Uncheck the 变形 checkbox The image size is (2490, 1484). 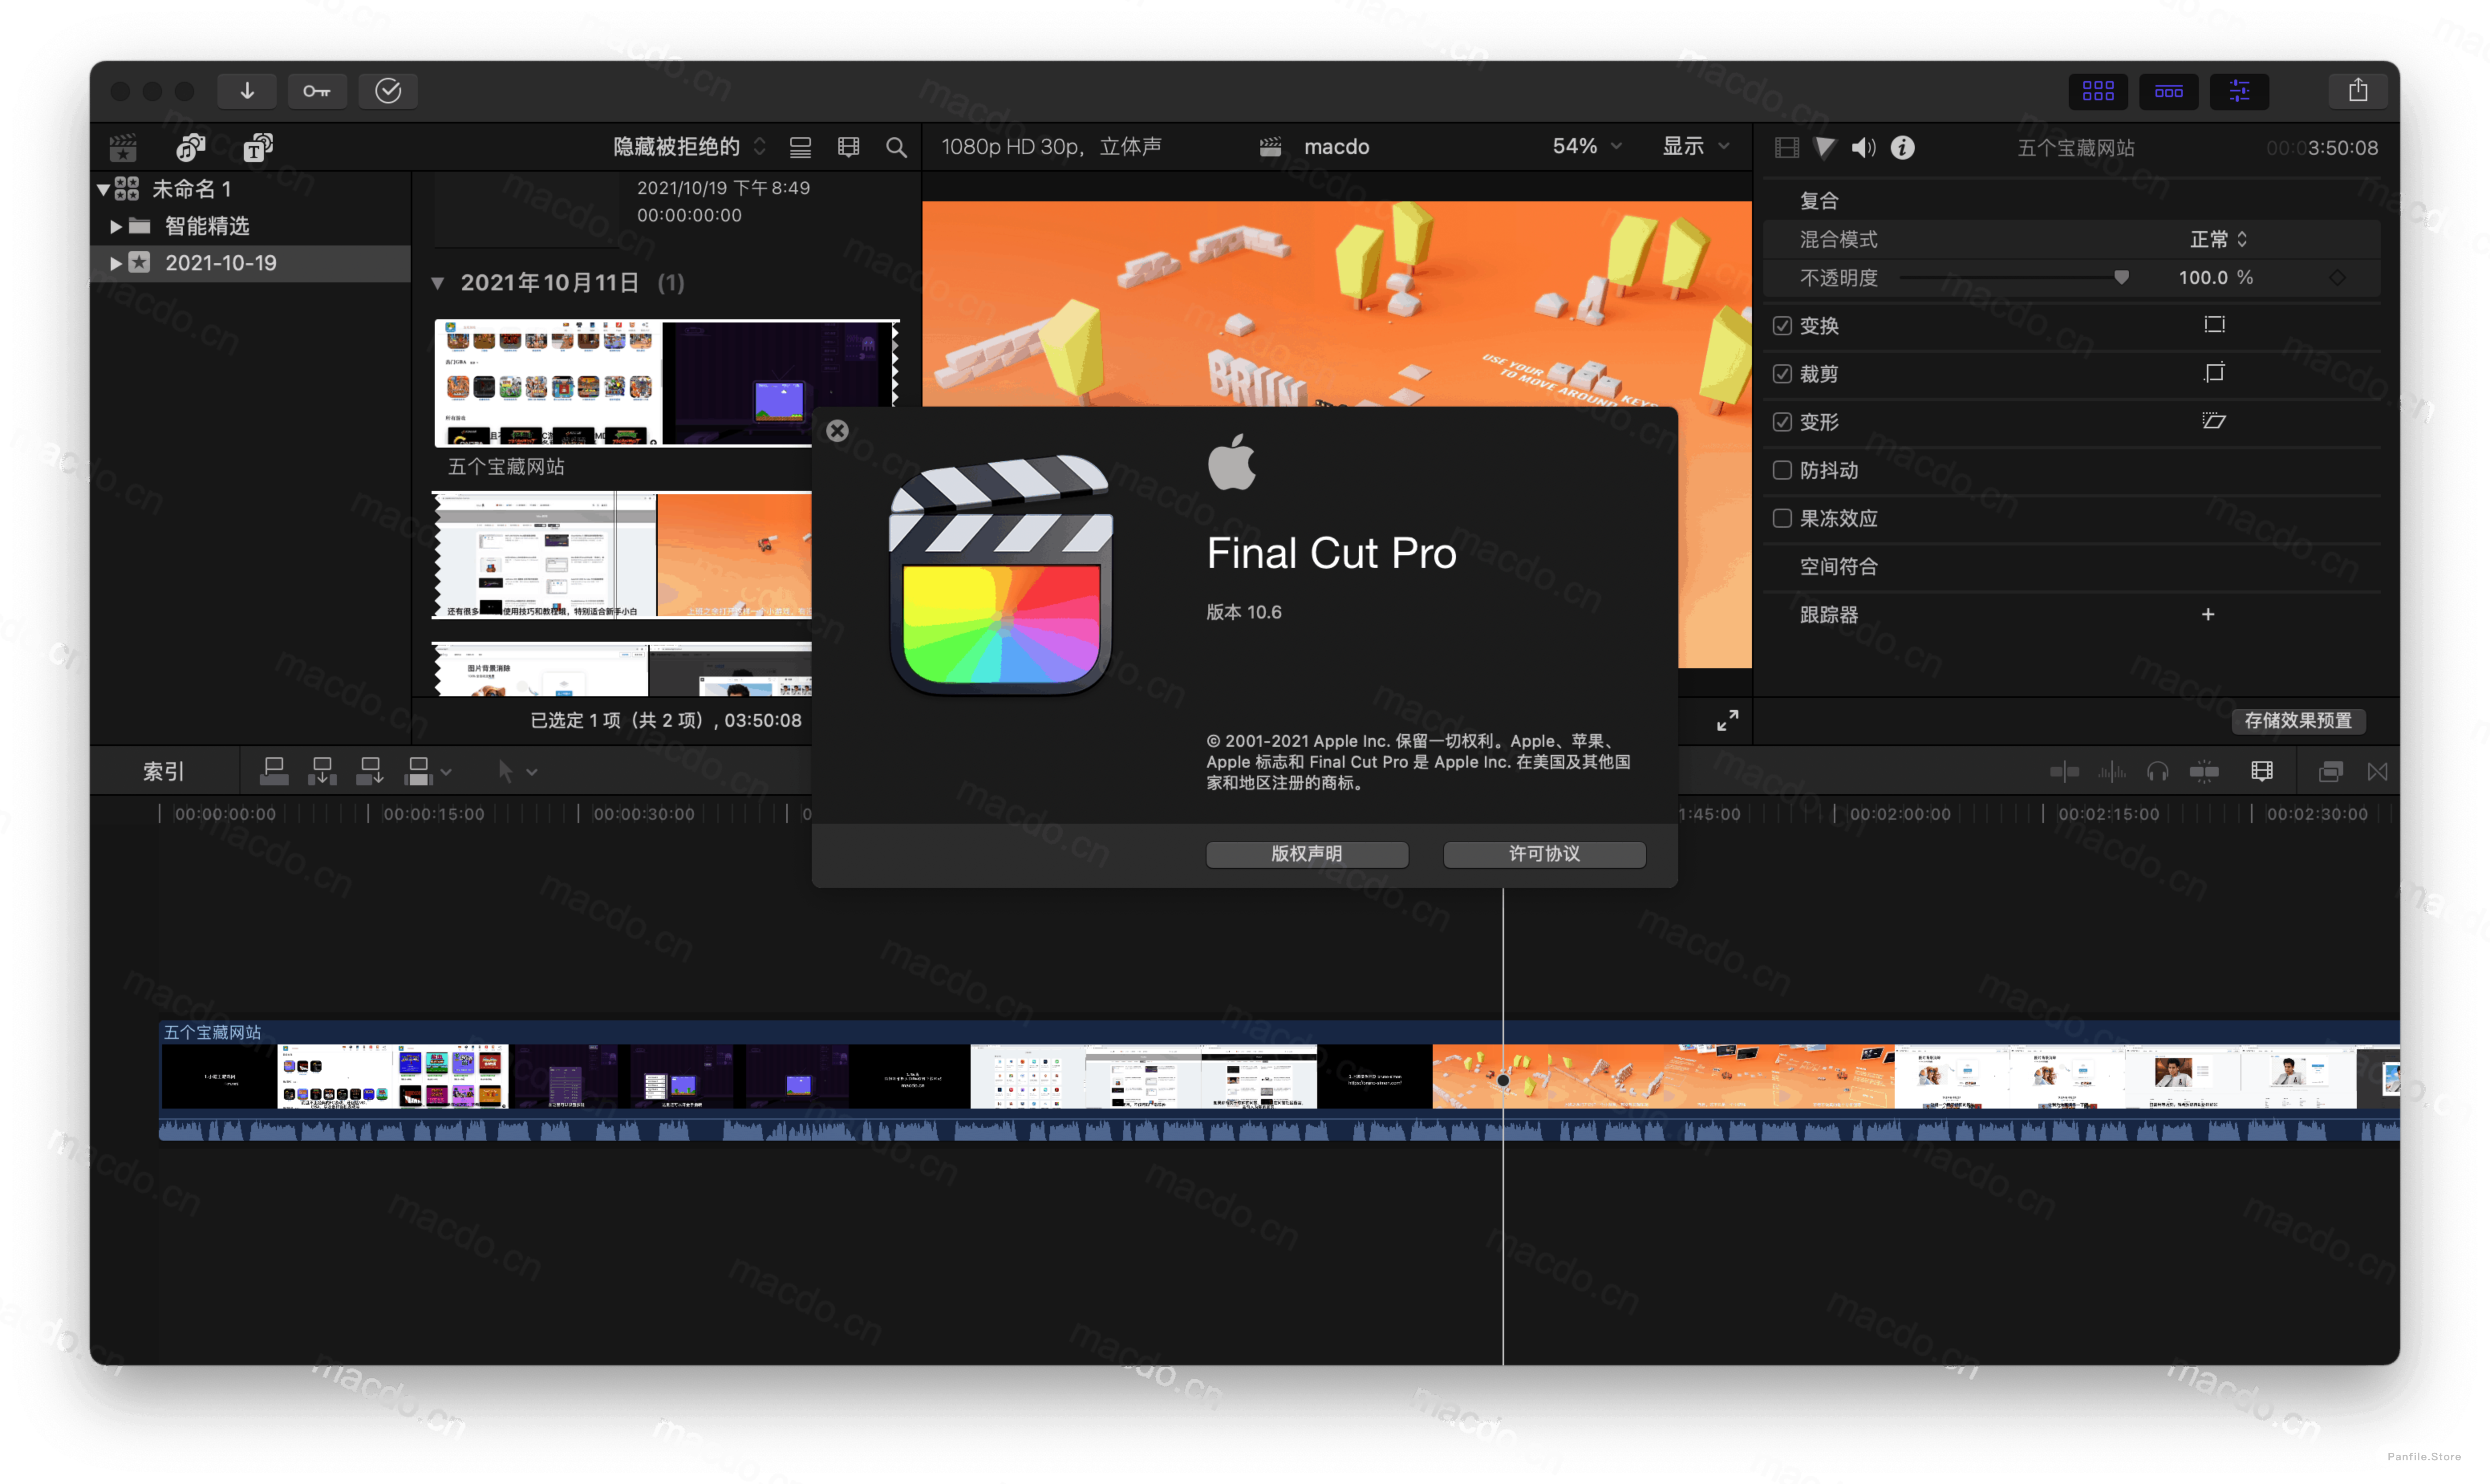click(1782, 422)
